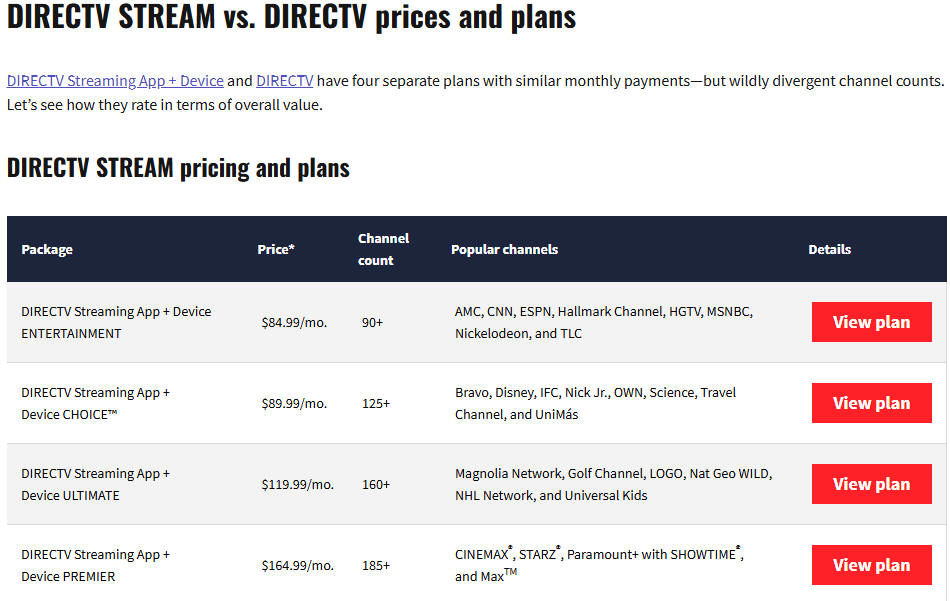Click the $119.99/mo. price cell

[297, 485]
